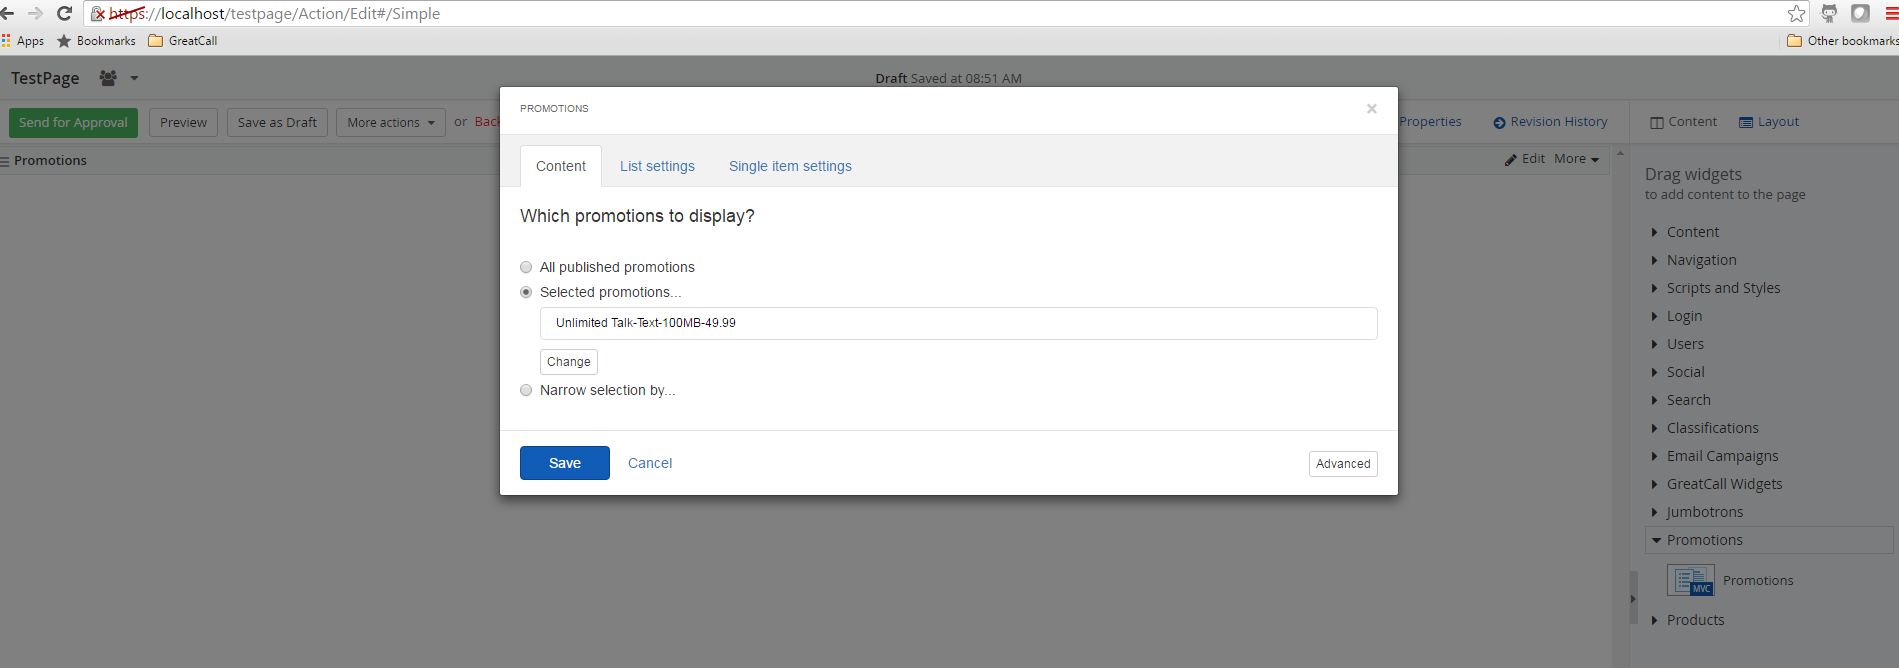Click the Preview button
This screenshot has height=668, width=1899.
[183, 123]
